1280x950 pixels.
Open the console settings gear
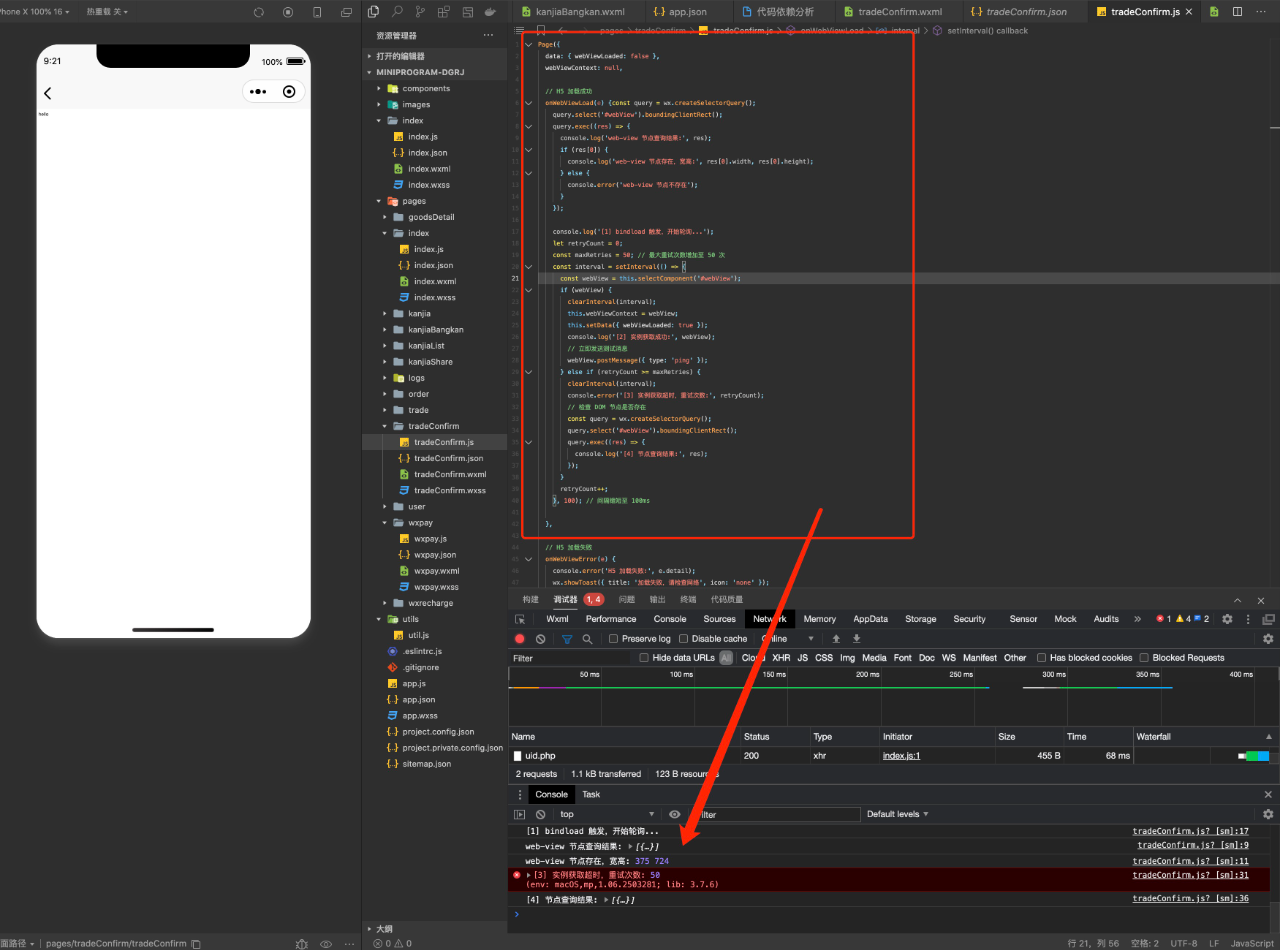click(x=1268, y=814)
